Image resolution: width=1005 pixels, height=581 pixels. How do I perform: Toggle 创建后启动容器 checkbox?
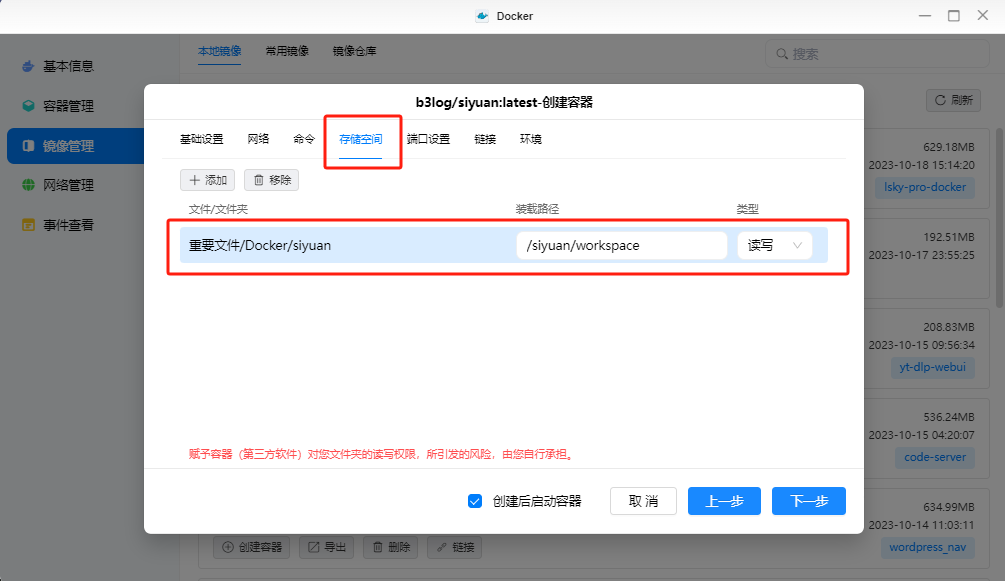pos(475,501)
